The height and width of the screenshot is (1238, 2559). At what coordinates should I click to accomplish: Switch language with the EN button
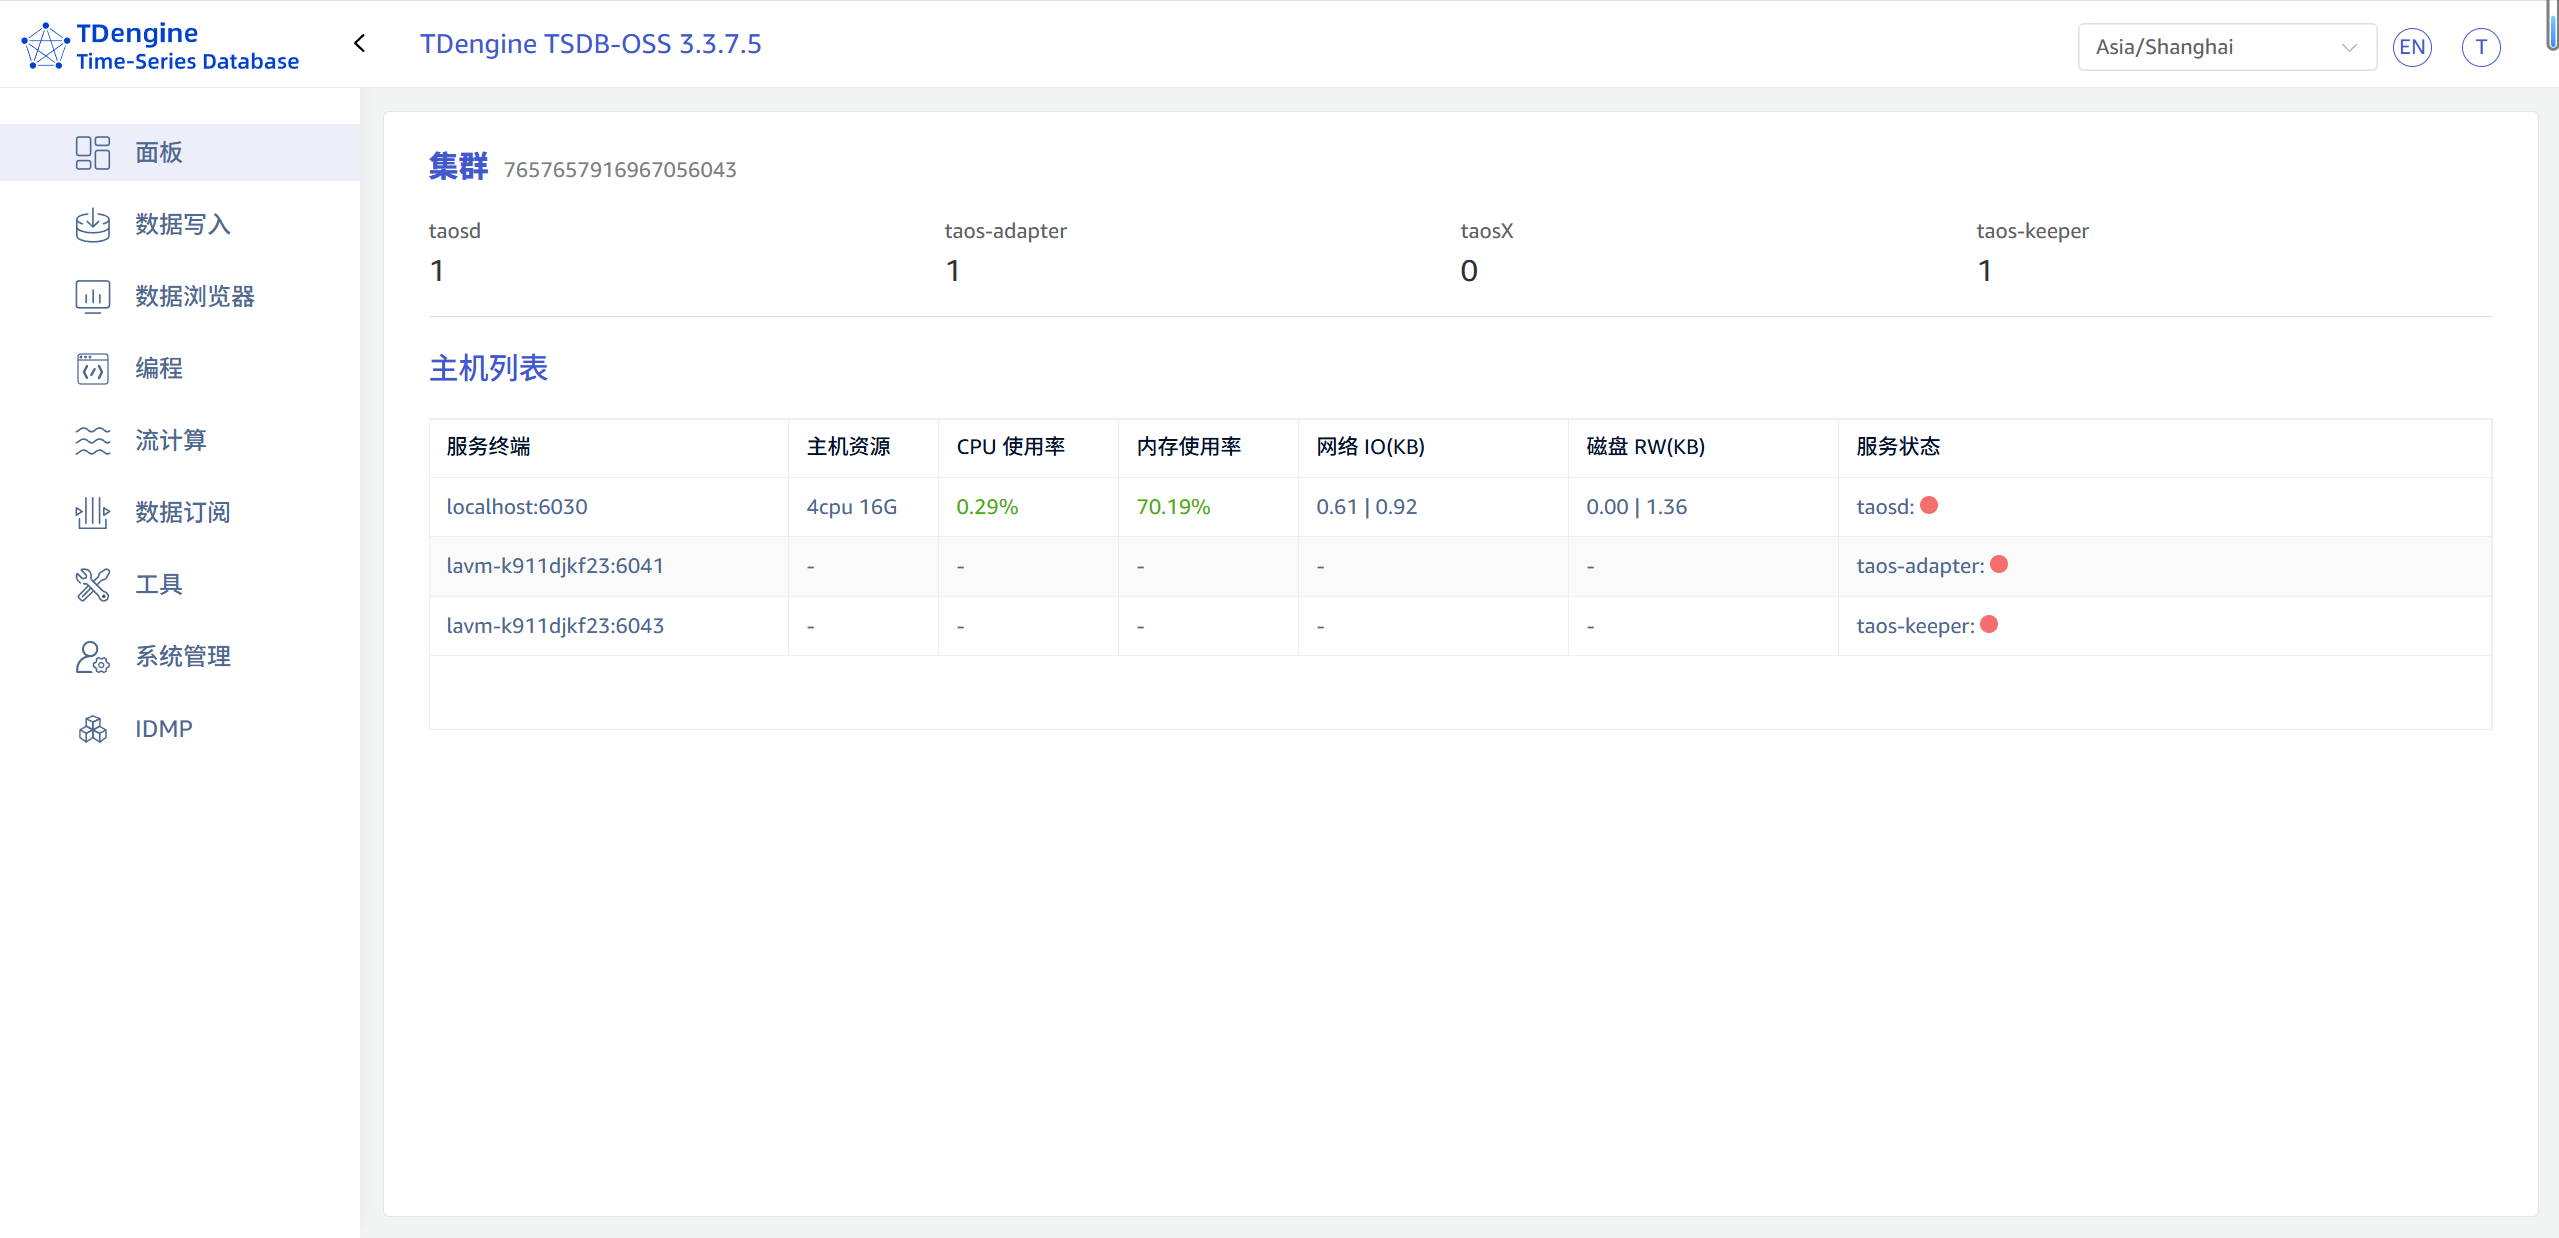click(2412, 47)
